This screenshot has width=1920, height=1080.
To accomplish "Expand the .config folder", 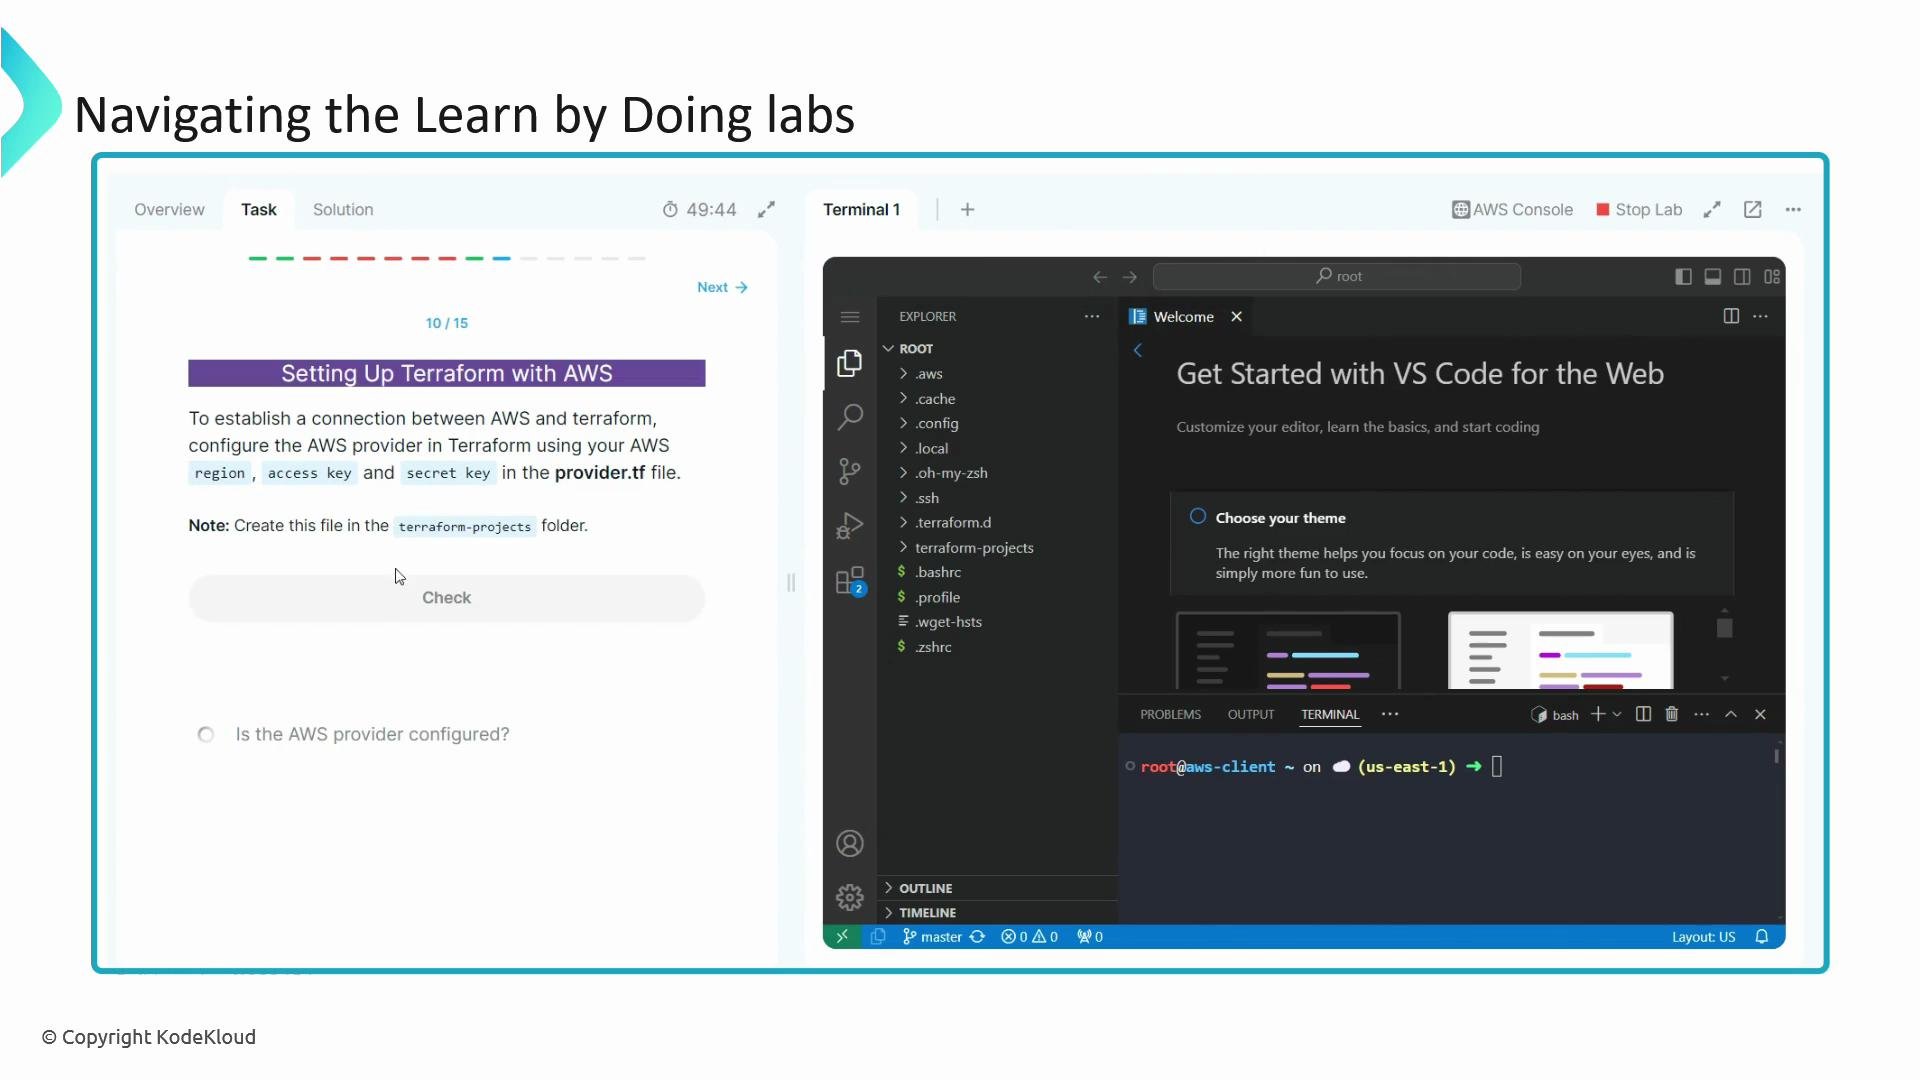I will [936, 424].
